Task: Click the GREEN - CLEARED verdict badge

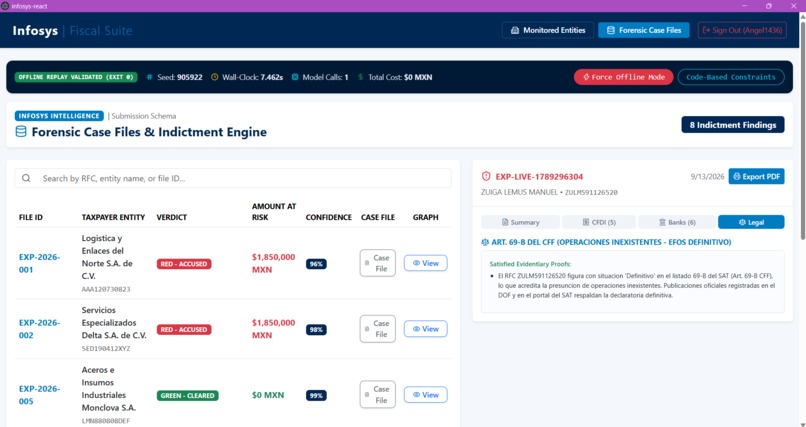Action: 188,395
